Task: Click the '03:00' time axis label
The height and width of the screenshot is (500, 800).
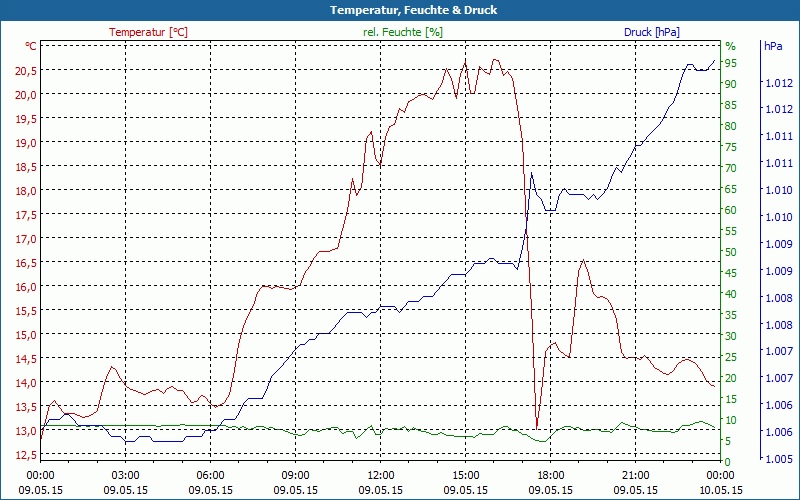Action: [126, 476]
